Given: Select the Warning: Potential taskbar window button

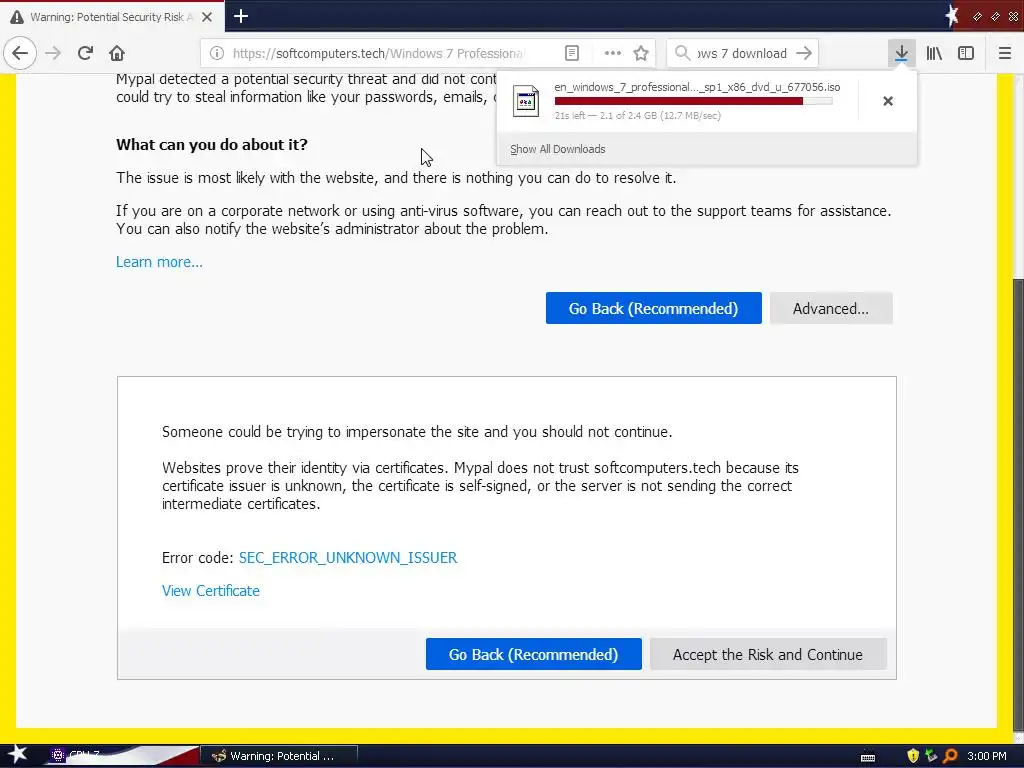Looking at the screenshot, I should pos(279,756).
